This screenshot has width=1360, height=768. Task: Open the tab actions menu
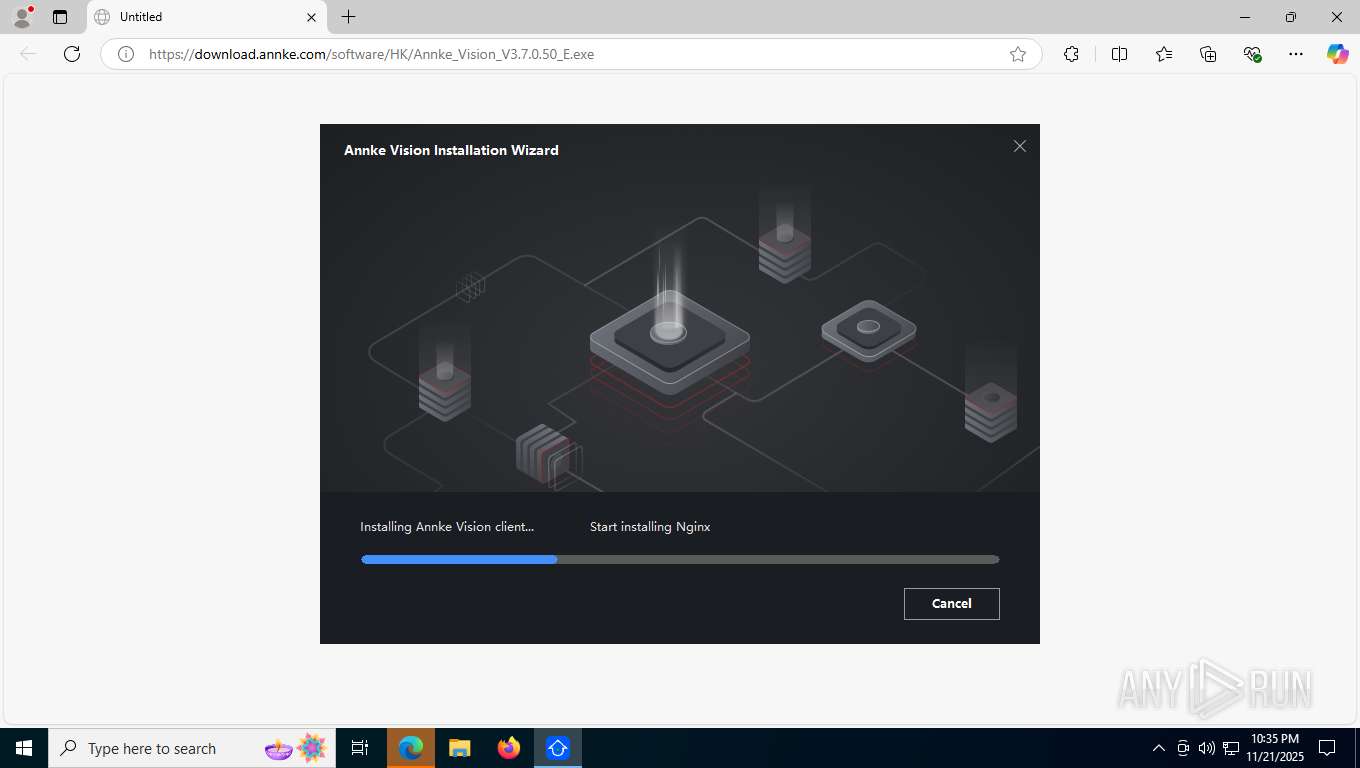coord(60,17)
